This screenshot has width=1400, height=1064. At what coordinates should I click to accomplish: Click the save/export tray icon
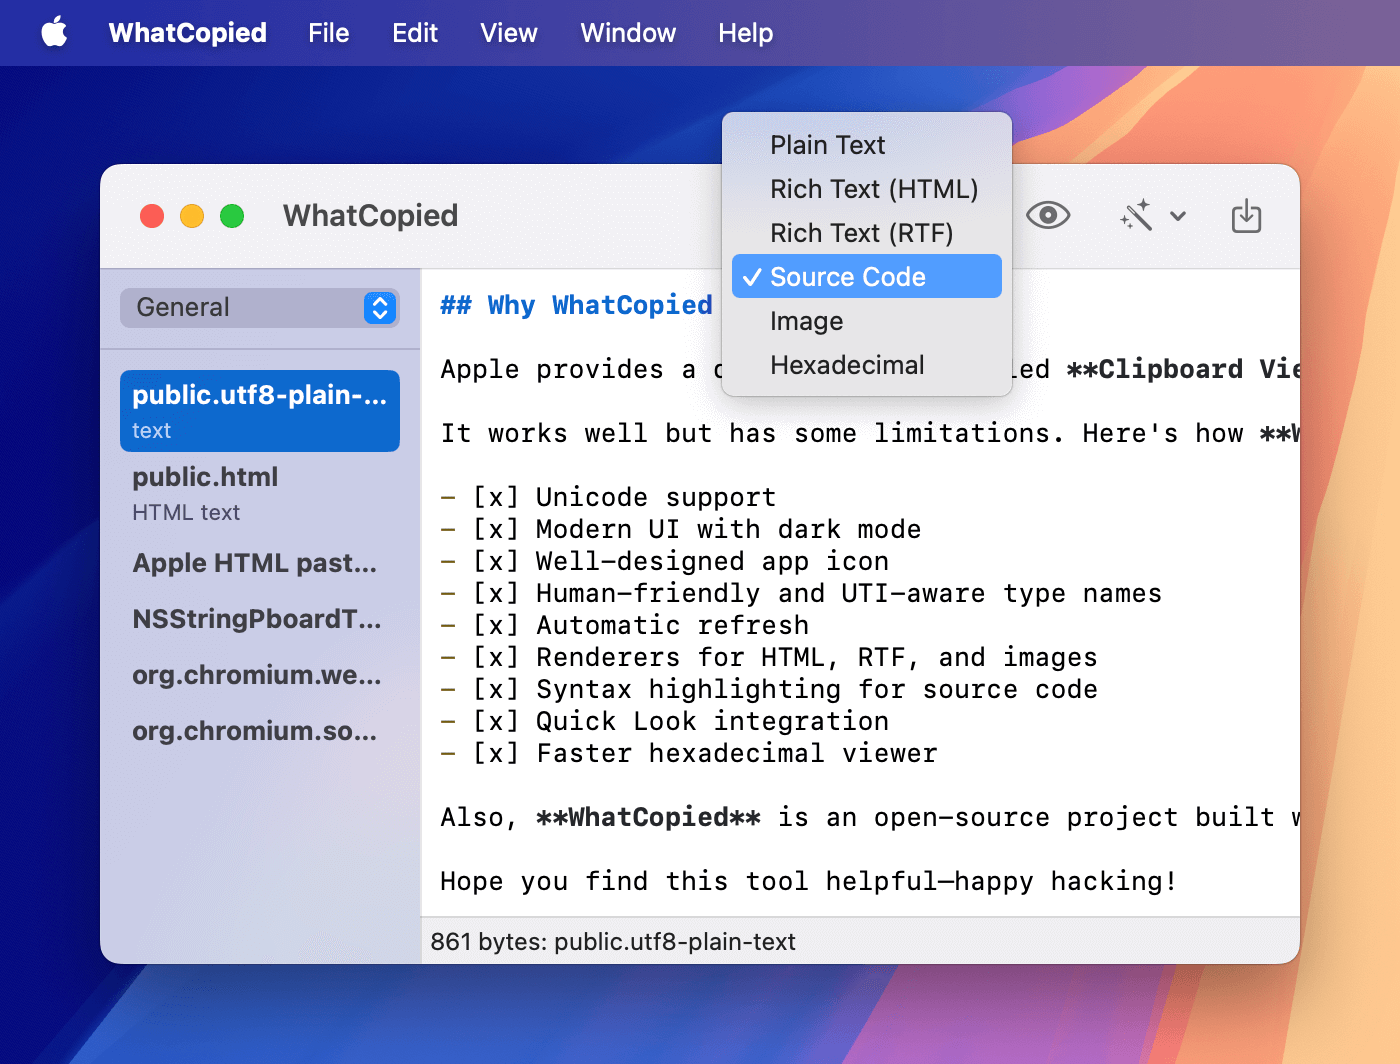pos(1246,216)
